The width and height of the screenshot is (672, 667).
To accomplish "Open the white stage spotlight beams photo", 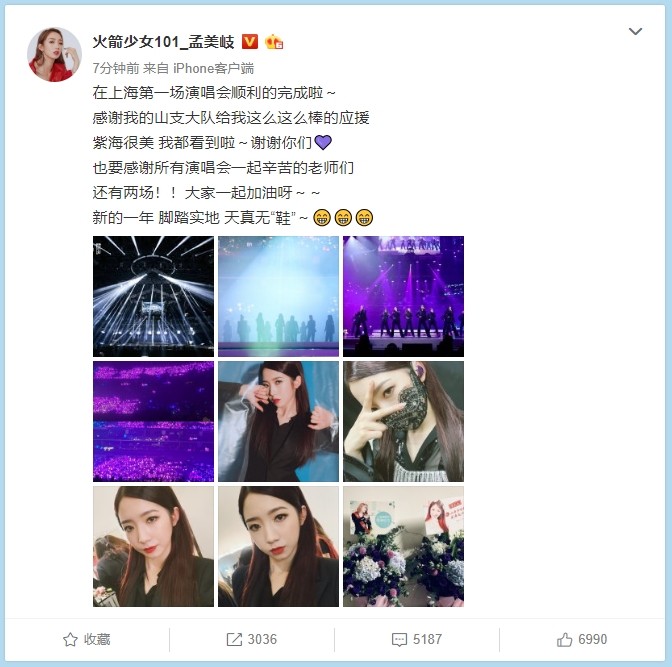I will click(153, 296).
